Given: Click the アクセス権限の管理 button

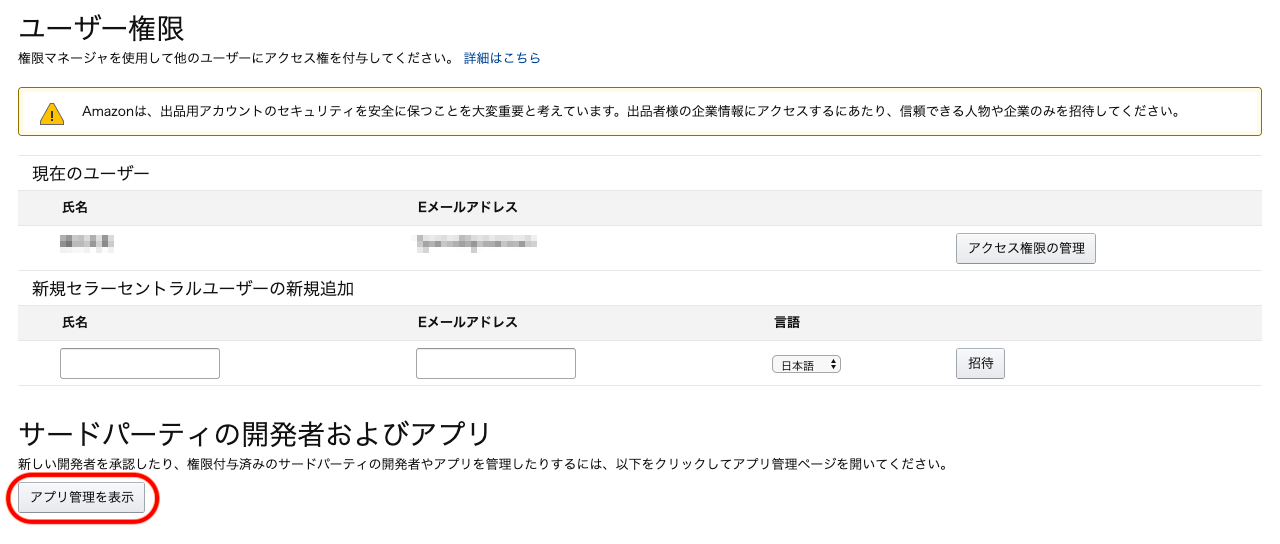Looking at the screenshot, I should click(x=1025, y=248).
